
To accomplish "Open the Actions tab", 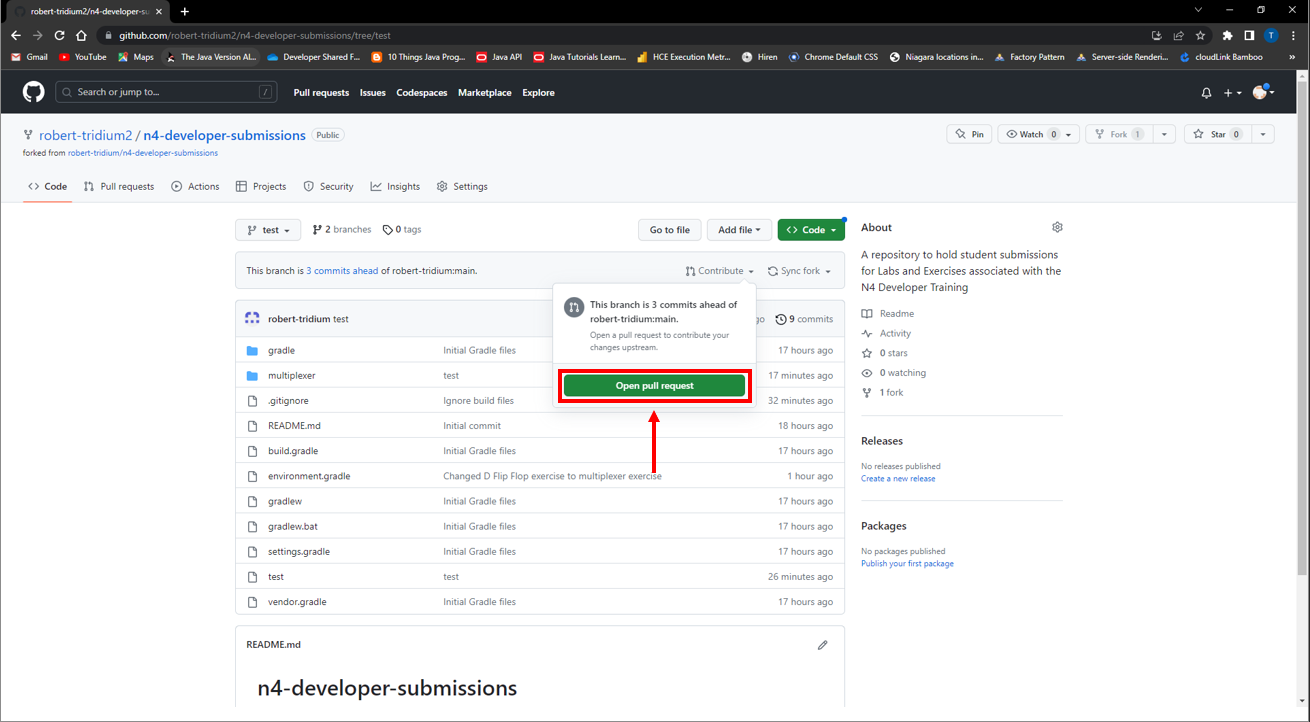I will [x=195, y=187].
